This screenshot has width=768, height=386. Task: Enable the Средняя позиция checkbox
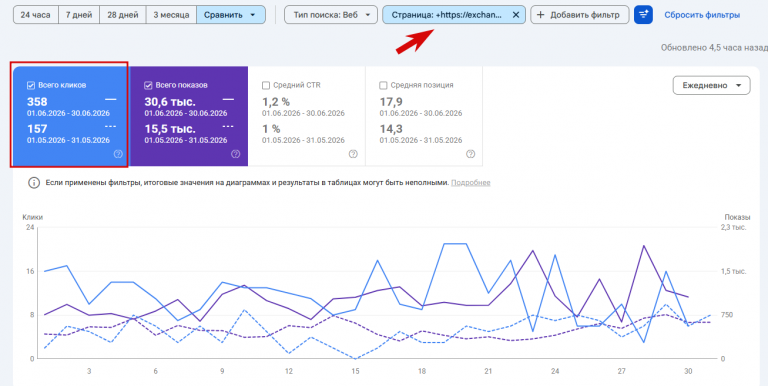point(384,85)
